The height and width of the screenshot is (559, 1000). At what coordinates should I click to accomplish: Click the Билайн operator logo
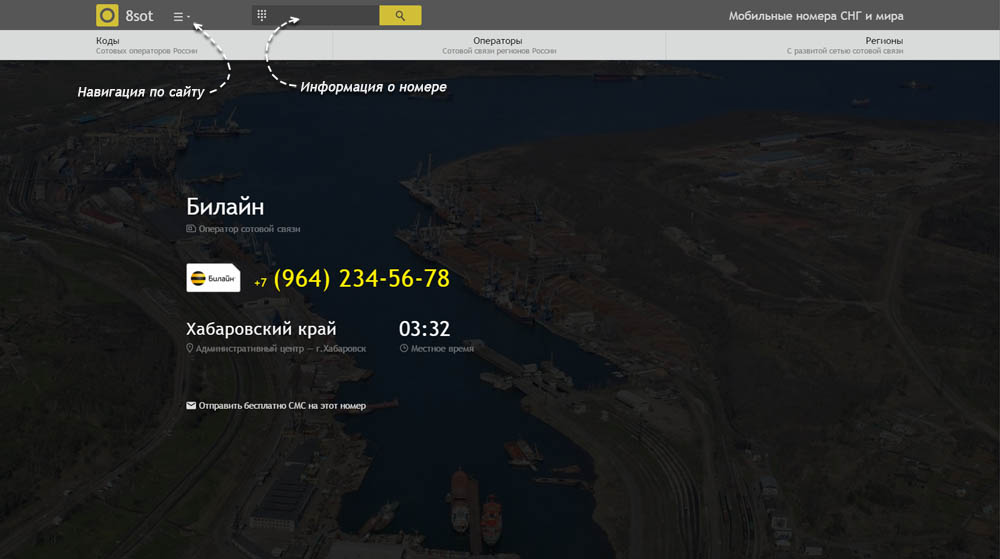[213, 278]
